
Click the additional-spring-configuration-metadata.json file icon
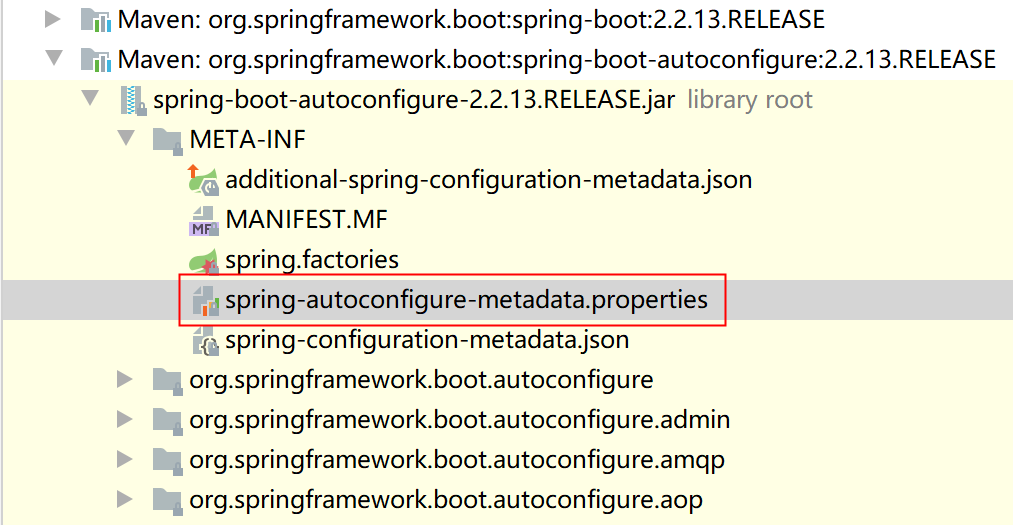click(x=204, y=180)
